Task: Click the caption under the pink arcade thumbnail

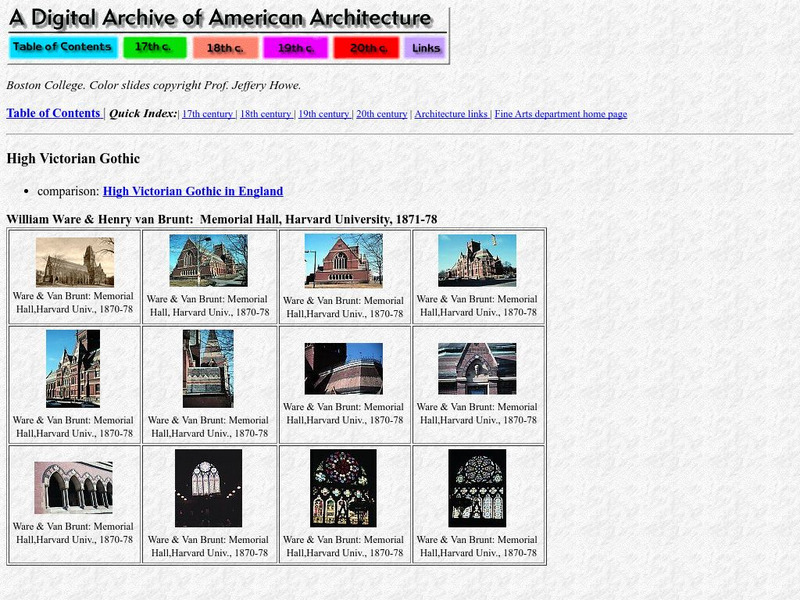Action: coord(74,533)
